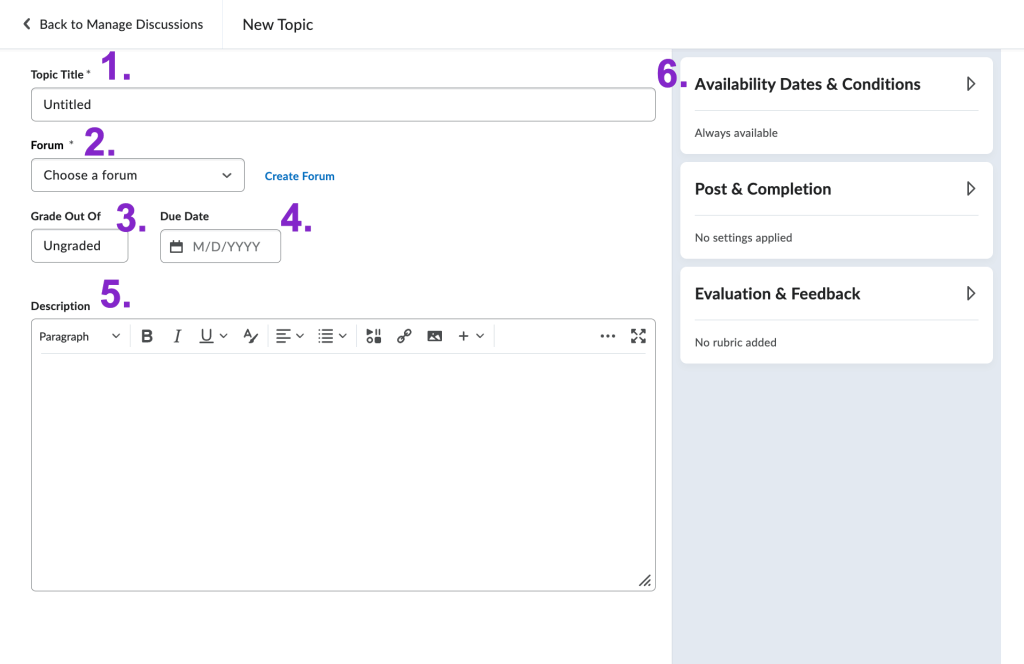Click the Insert Quicklink icon

coord(404,336)
